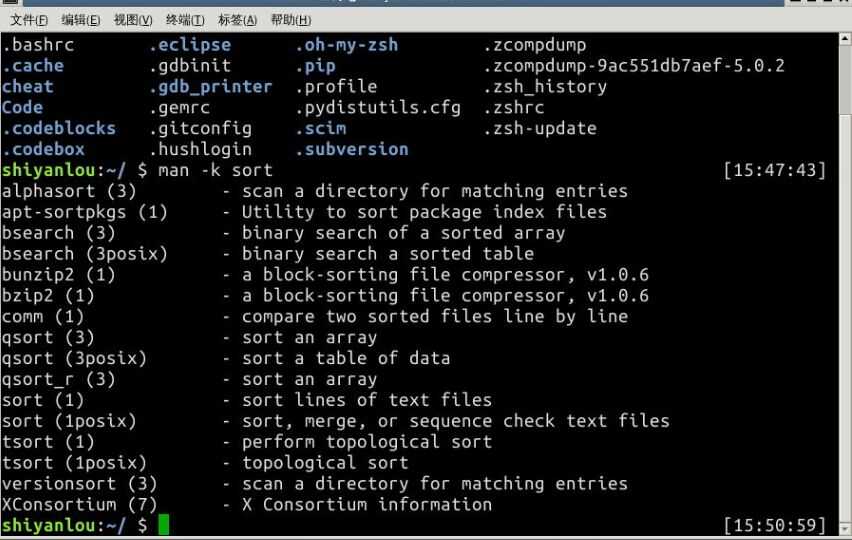Image resolution: width=852 pixels, height=540 pixels.
Task: Click the 'versionsort (3)' entry
Action: (79, 484)
